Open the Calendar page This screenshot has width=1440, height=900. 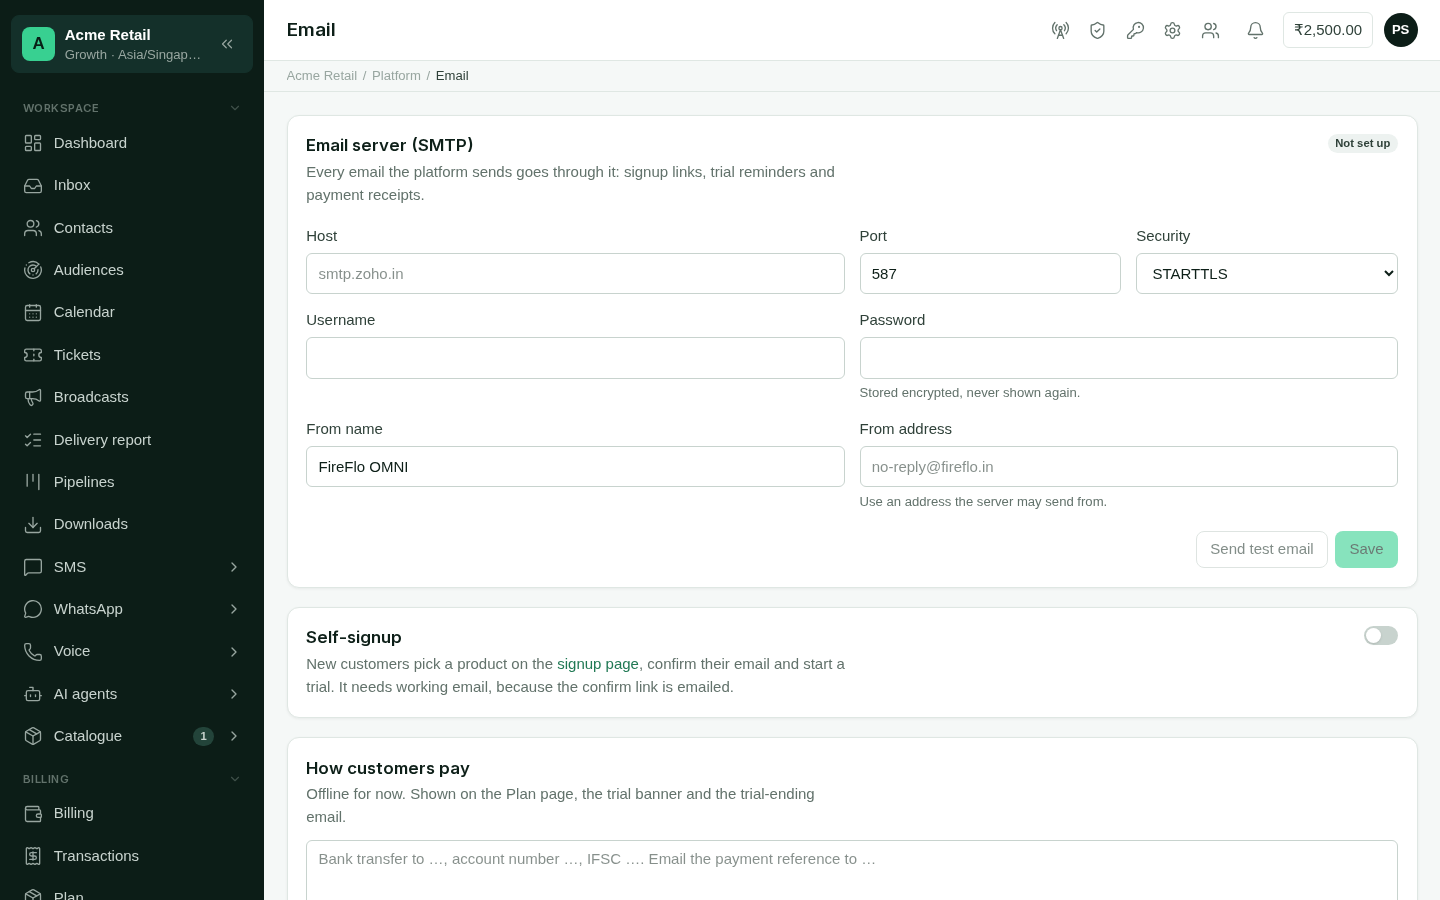click(x=132, y=312)
